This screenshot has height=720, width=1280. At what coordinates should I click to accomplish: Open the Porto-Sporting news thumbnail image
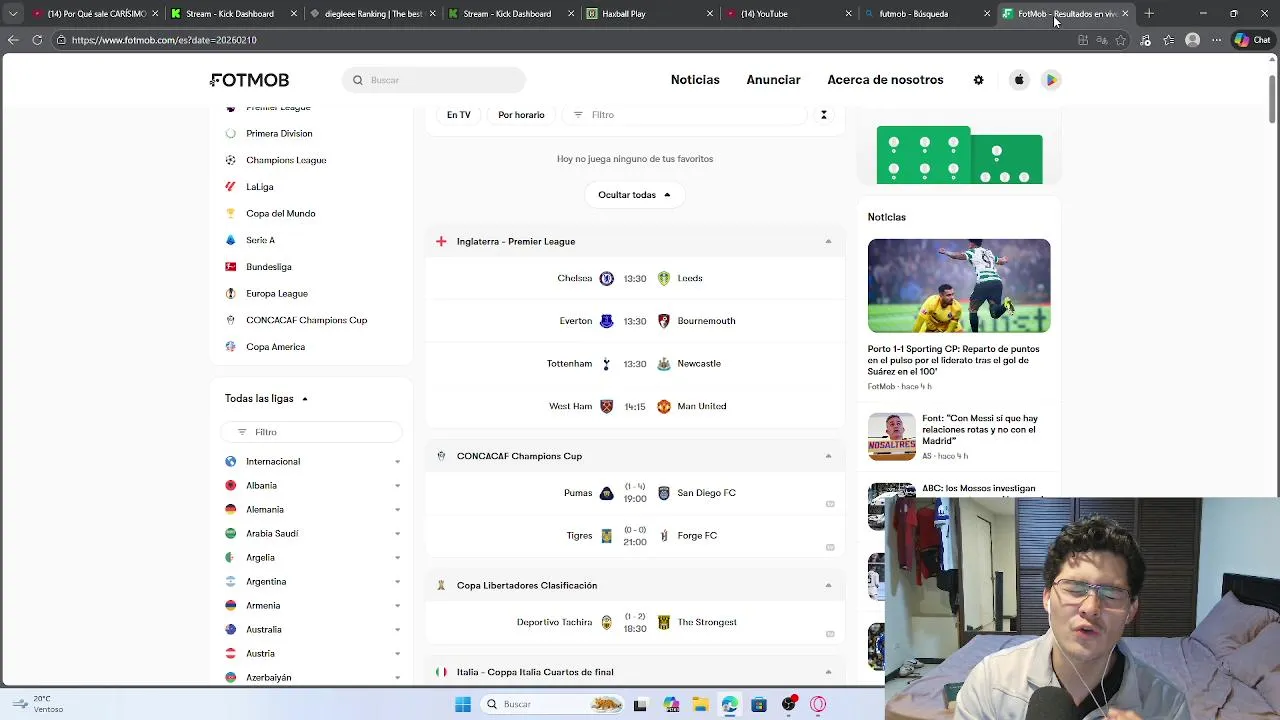(959, 286)
